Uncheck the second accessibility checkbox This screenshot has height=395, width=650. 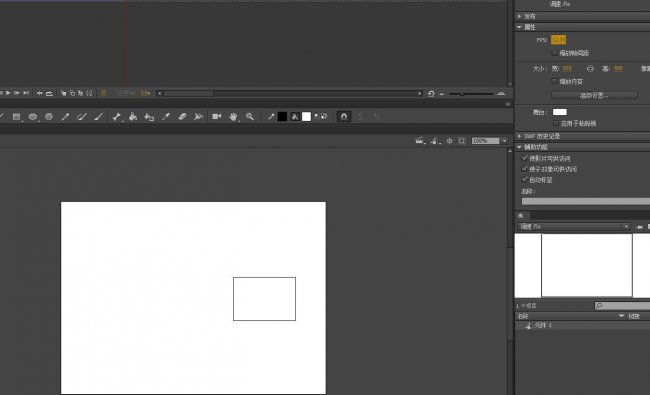[x=524, y=169]
